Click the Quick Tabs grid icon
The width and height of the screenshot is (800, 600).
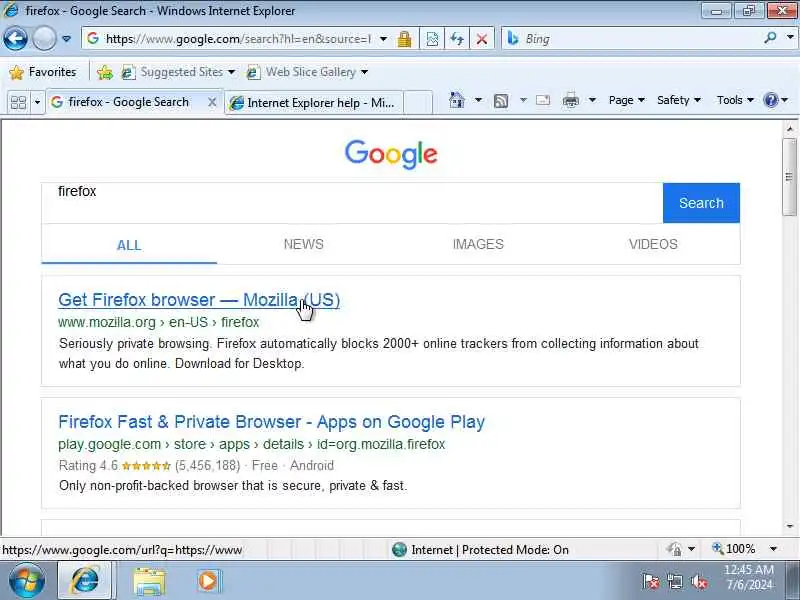(18, 103)
